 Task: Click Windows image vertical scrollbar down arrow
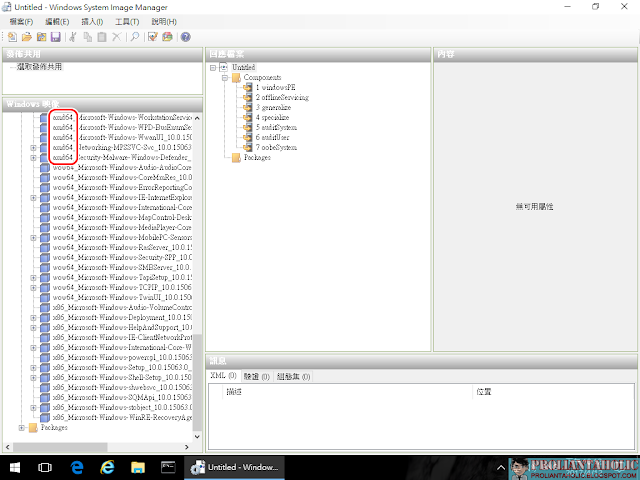197,436
